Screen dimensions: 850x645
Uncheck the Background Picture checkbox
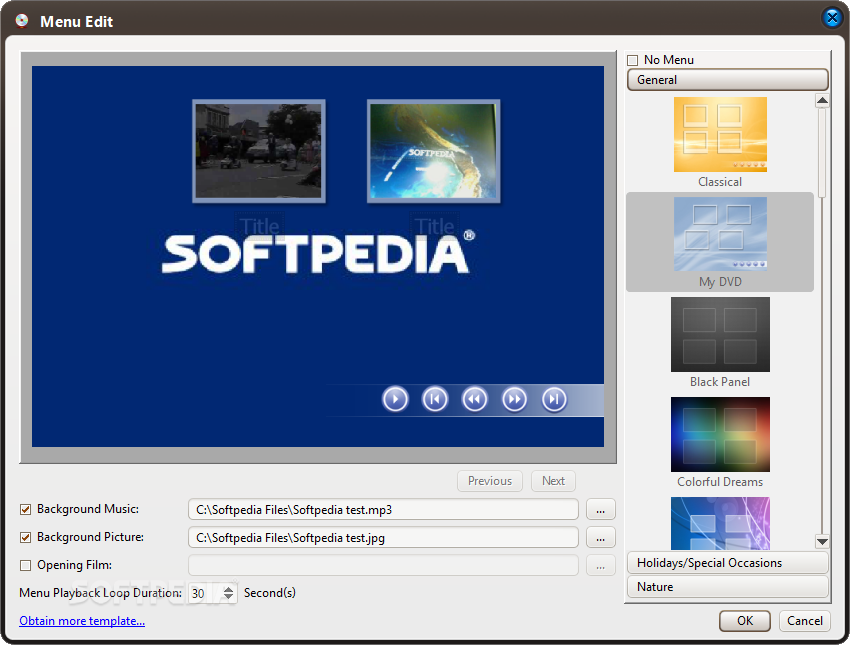(25, 538)
